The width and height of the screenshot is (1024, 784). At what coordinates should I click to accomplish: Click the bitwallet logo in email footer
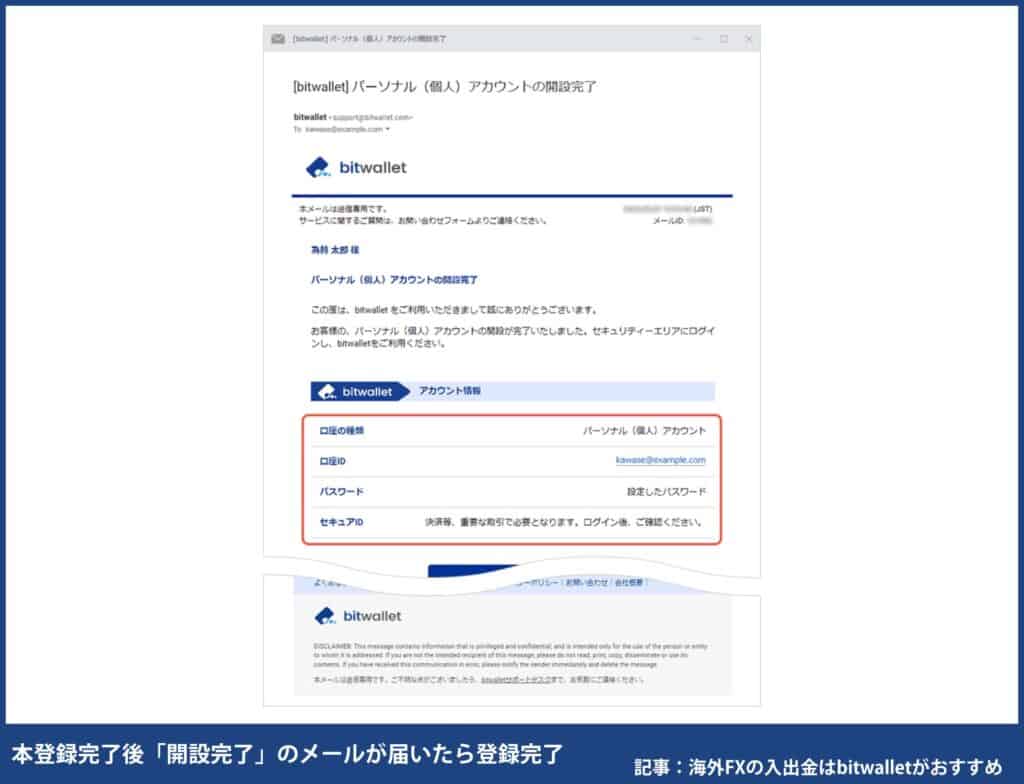[x=358, y=616]
